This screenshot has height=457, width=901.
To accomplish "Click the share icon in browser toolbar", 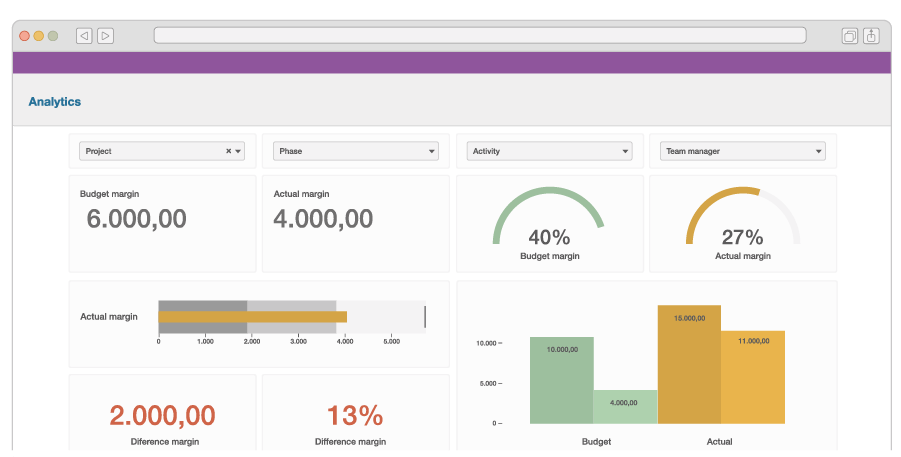I will pos(871,36).
